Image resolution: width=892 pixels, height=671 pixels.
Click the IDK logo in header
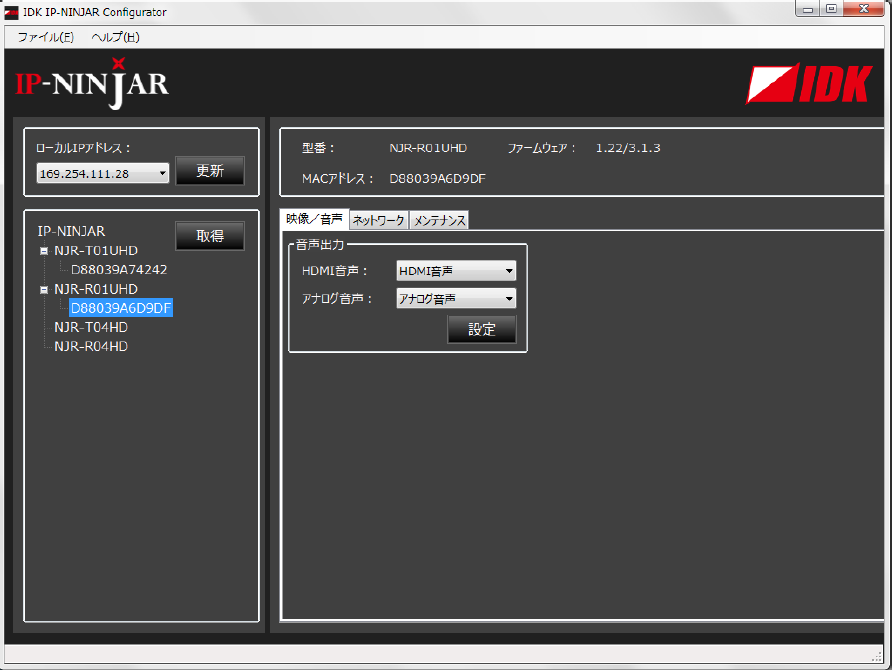[x=808, y=85]
